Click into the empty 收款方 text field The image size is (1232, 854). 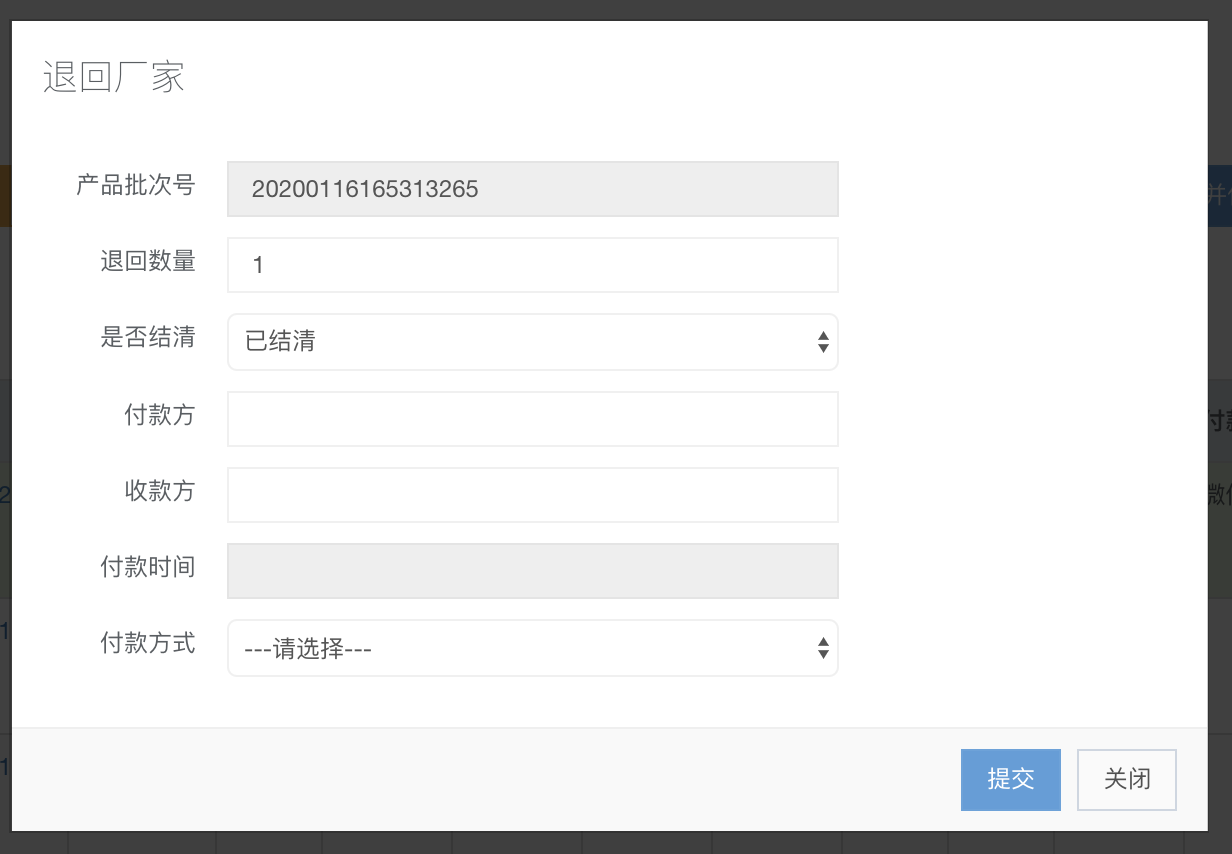pos(532,495)
